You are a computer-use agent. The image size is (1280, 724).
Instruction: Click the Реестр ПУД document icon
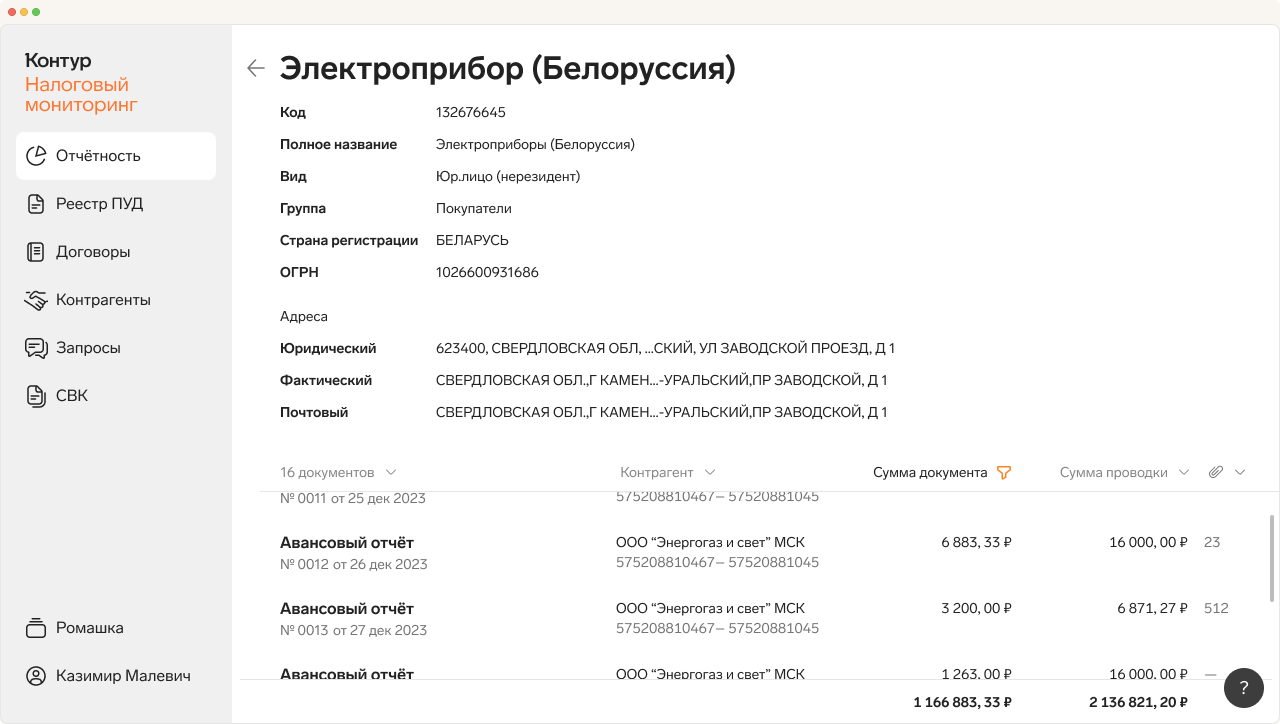(x=36, y=204)
